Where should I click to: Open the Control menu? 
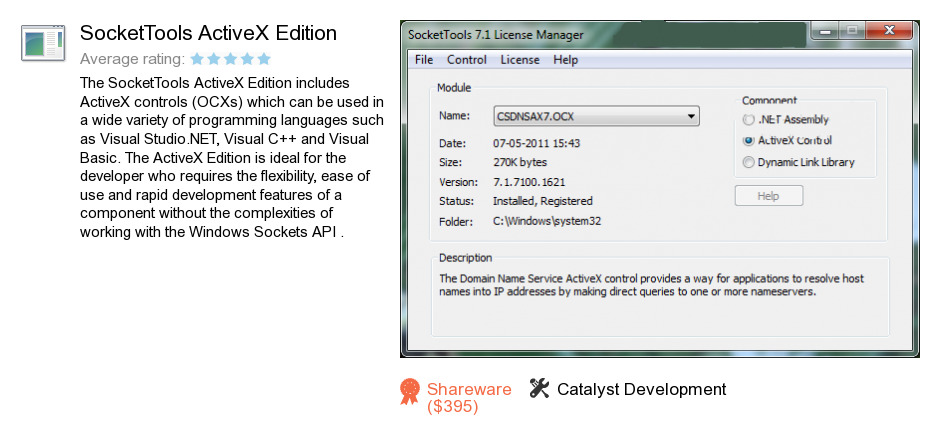click(467, 59)
